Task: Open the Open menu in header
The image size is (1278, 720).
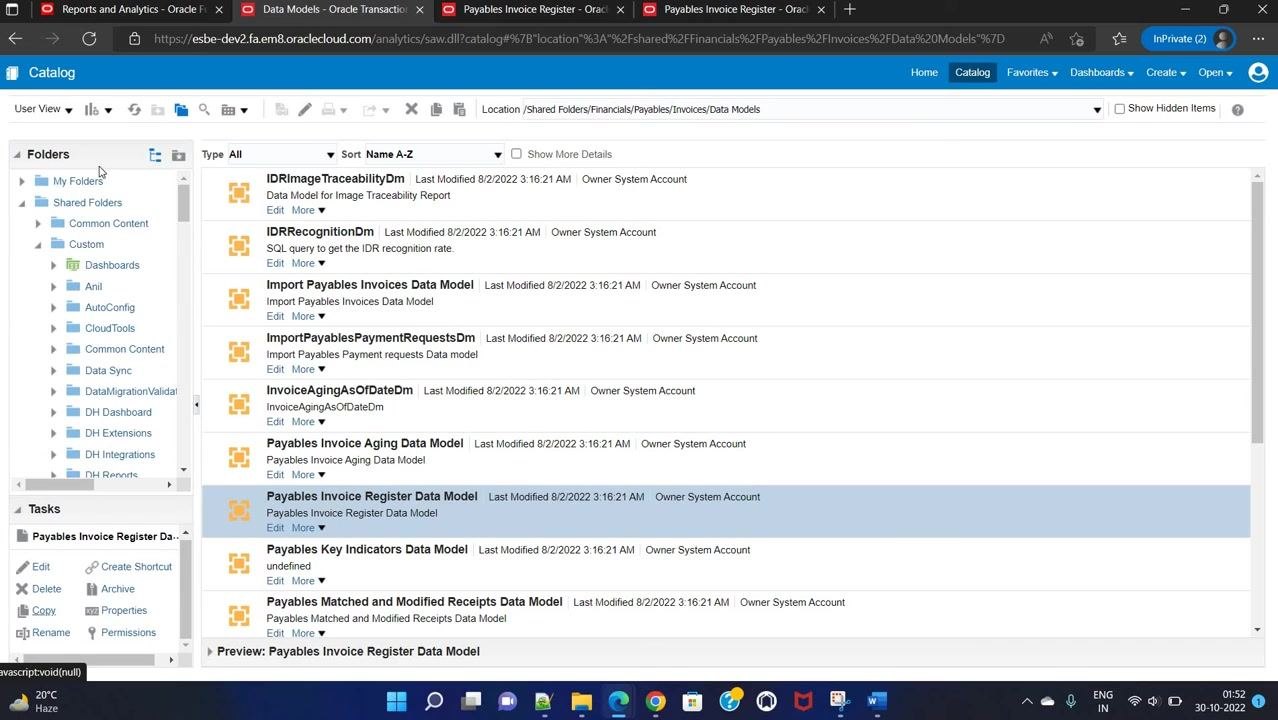Action: 1215,72
